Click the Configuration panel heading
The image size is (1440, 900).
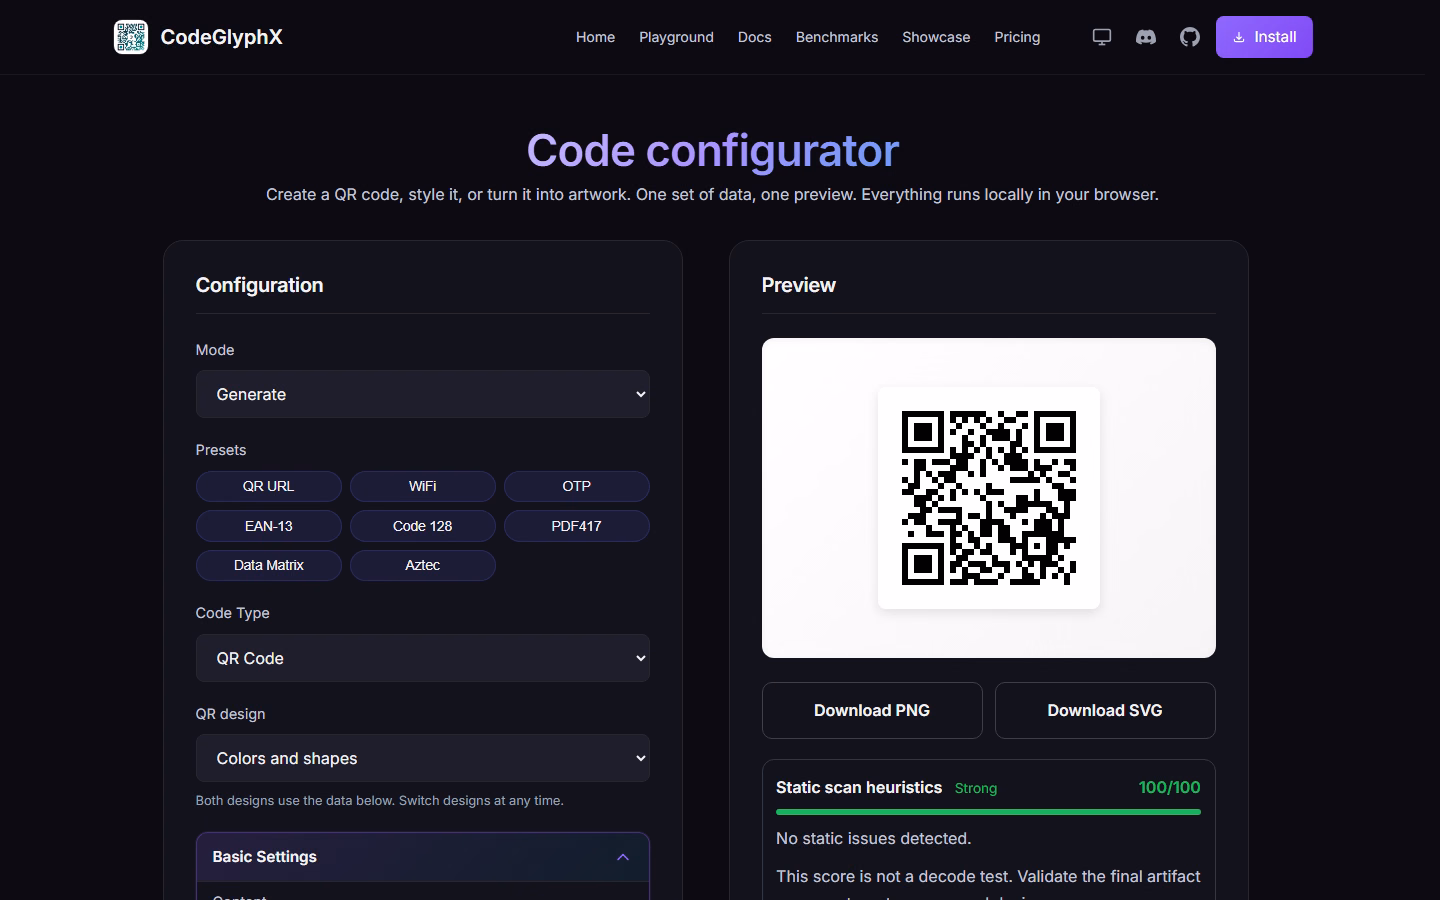tap(259, 285)
